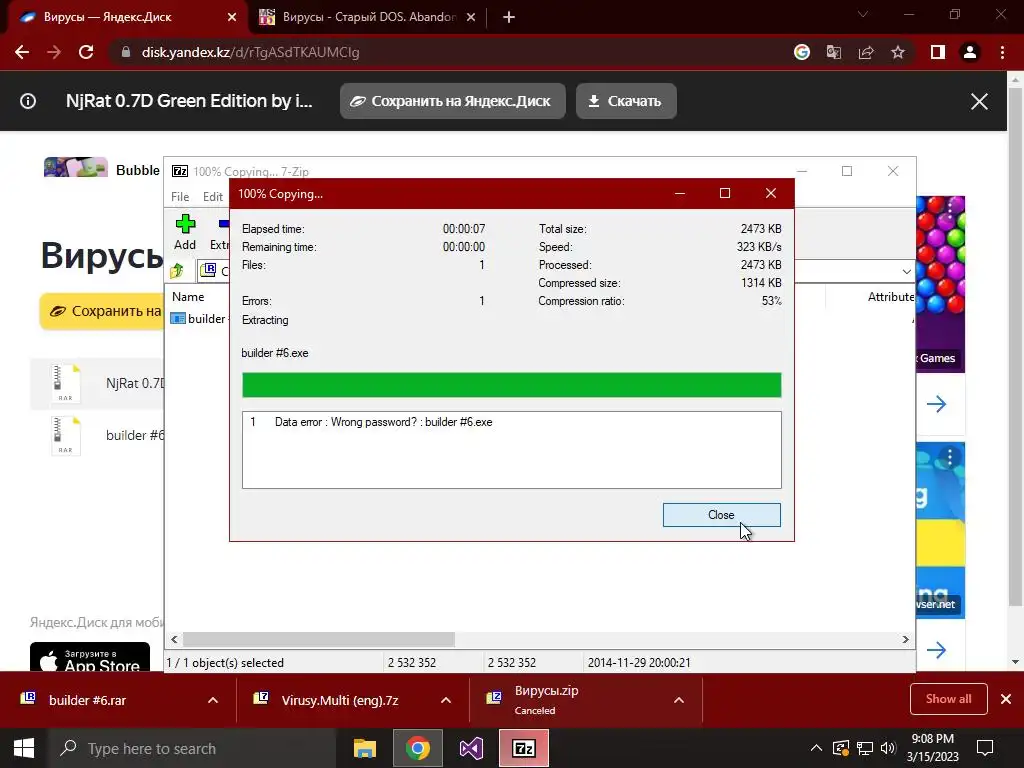The image size is (1024, 768).
Task: Open the file info icon beside NjRat title
Action: point(28,101)
